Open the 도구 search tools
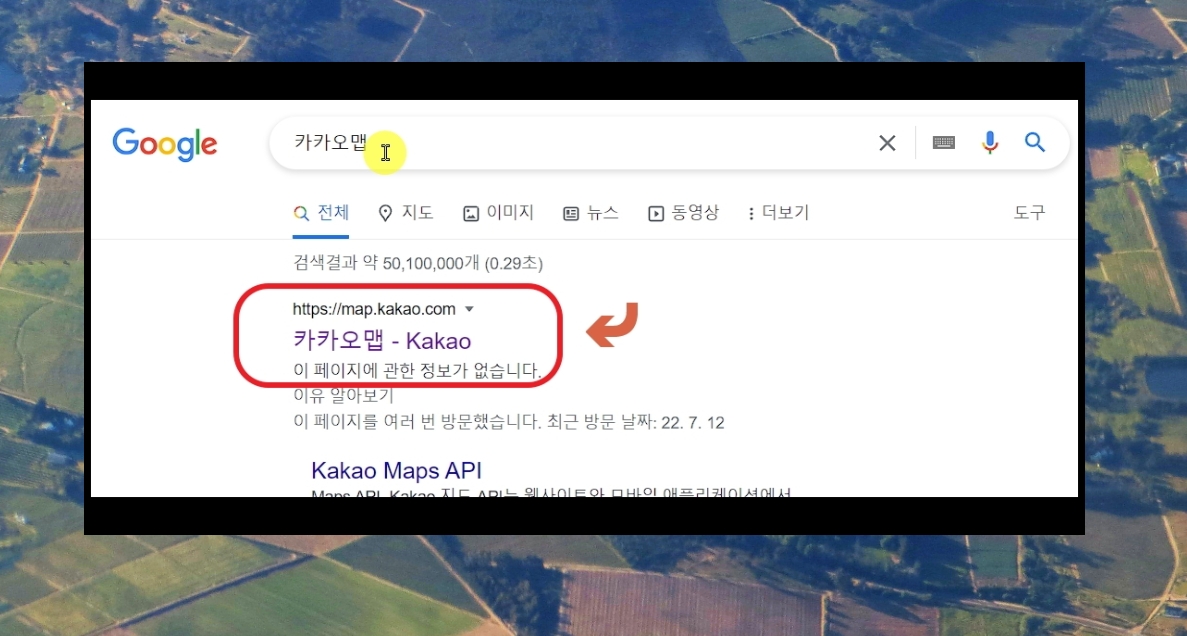Viewport: 1187px width, 636px height. tap(1030, 213)
